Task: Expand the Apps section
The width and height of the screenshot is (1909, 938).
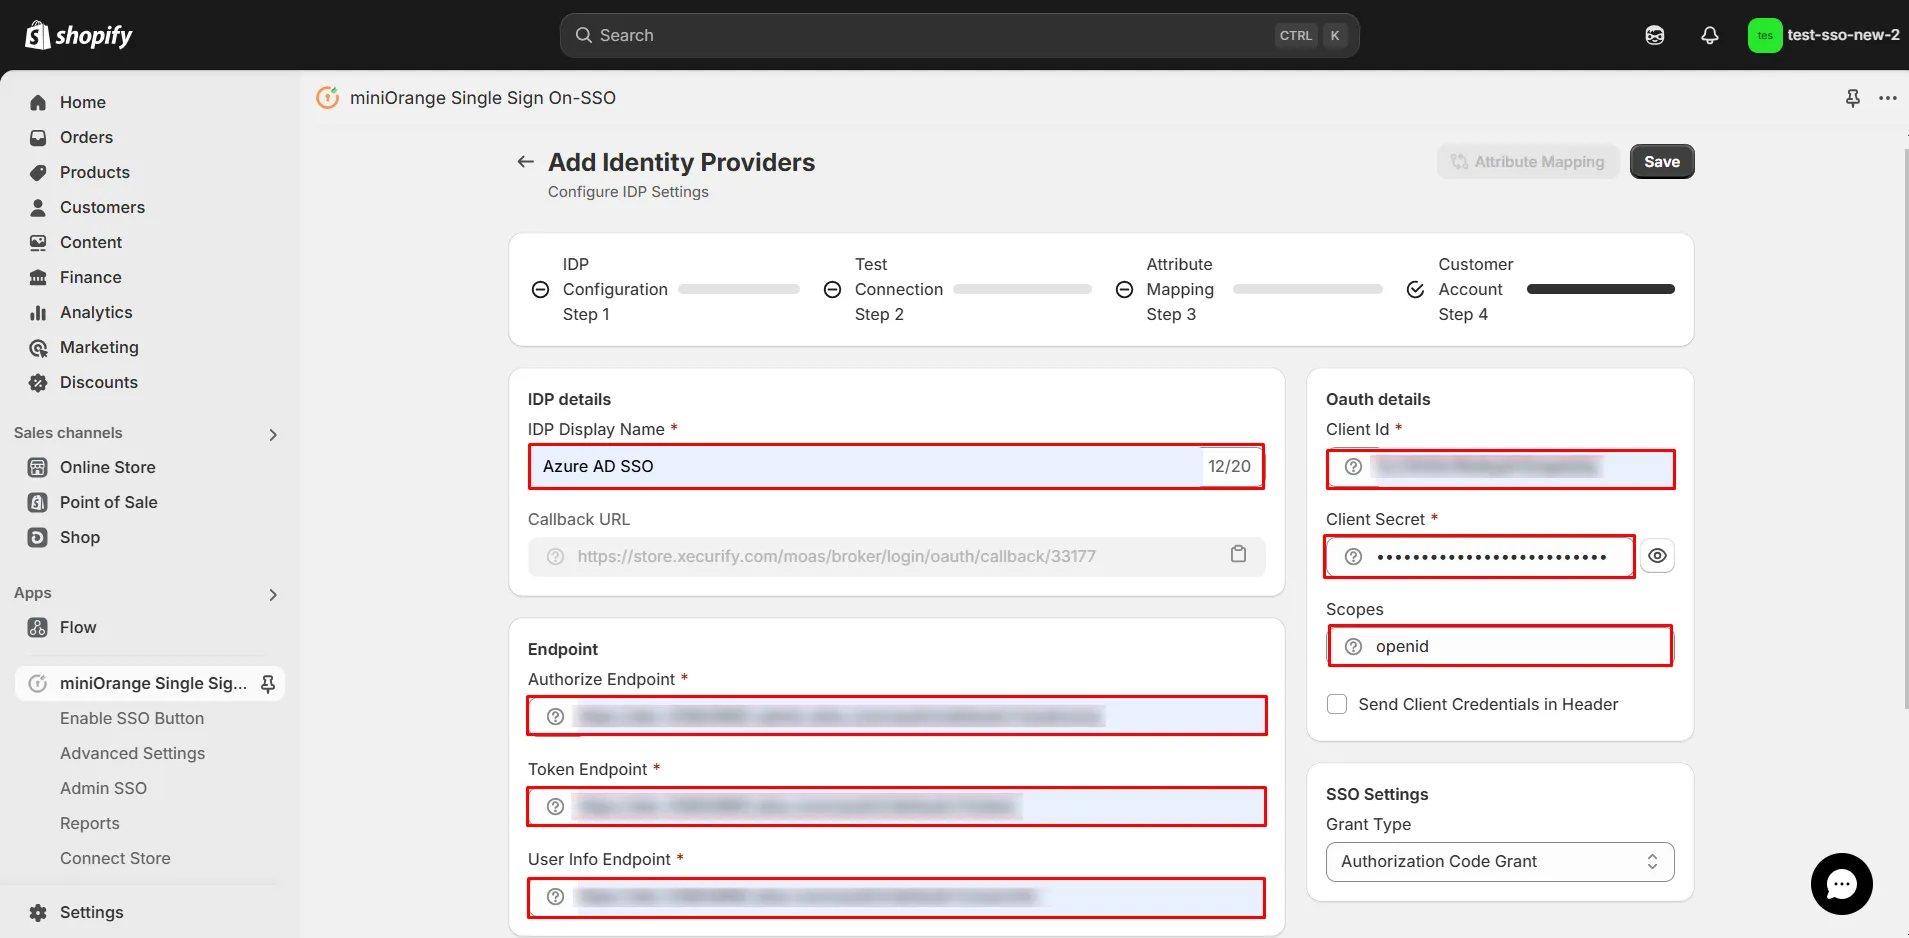Action: tap(273, 594)
